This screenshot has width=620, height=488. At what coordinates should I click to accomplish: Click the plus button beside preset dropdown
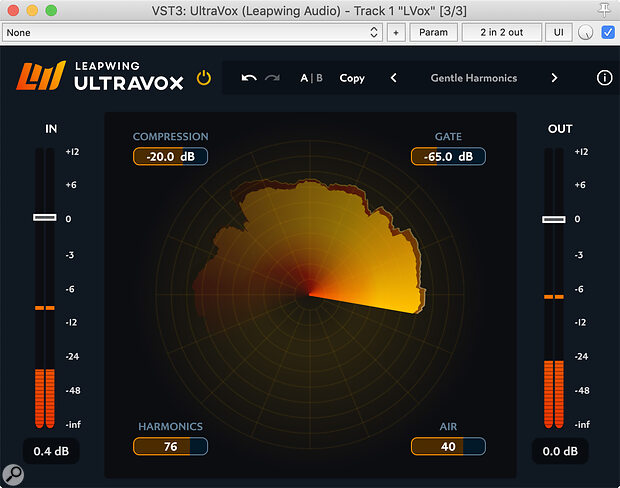[396, 32]
